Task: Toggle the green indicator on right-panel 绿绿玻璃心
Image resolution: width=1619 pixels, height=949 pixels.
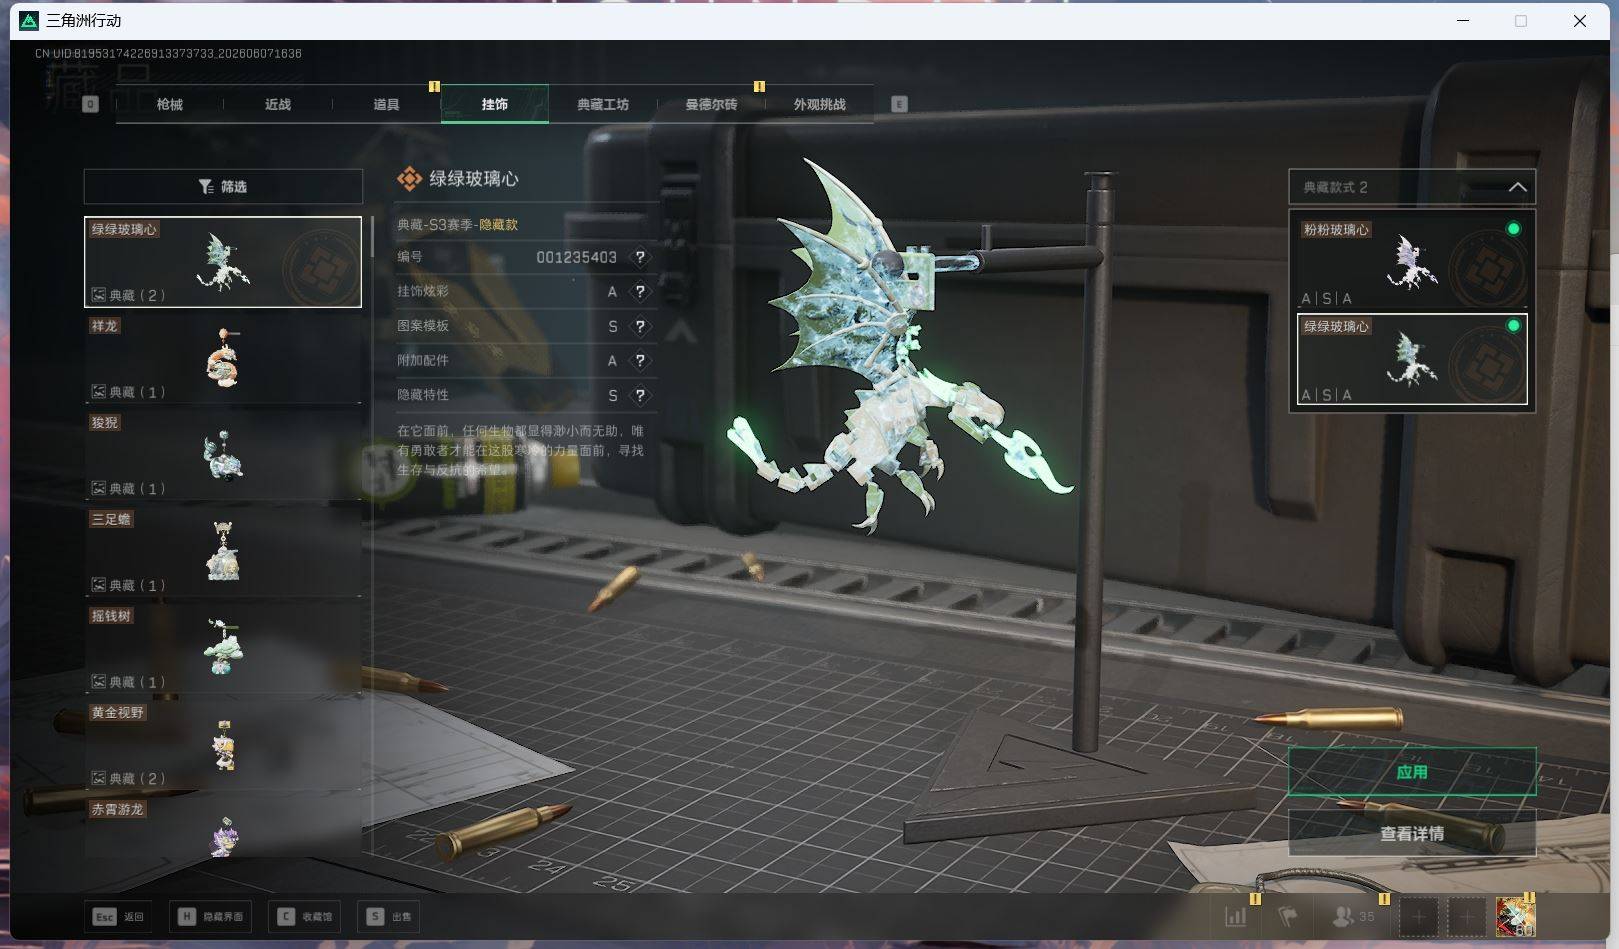Action: coord(1513,326)
